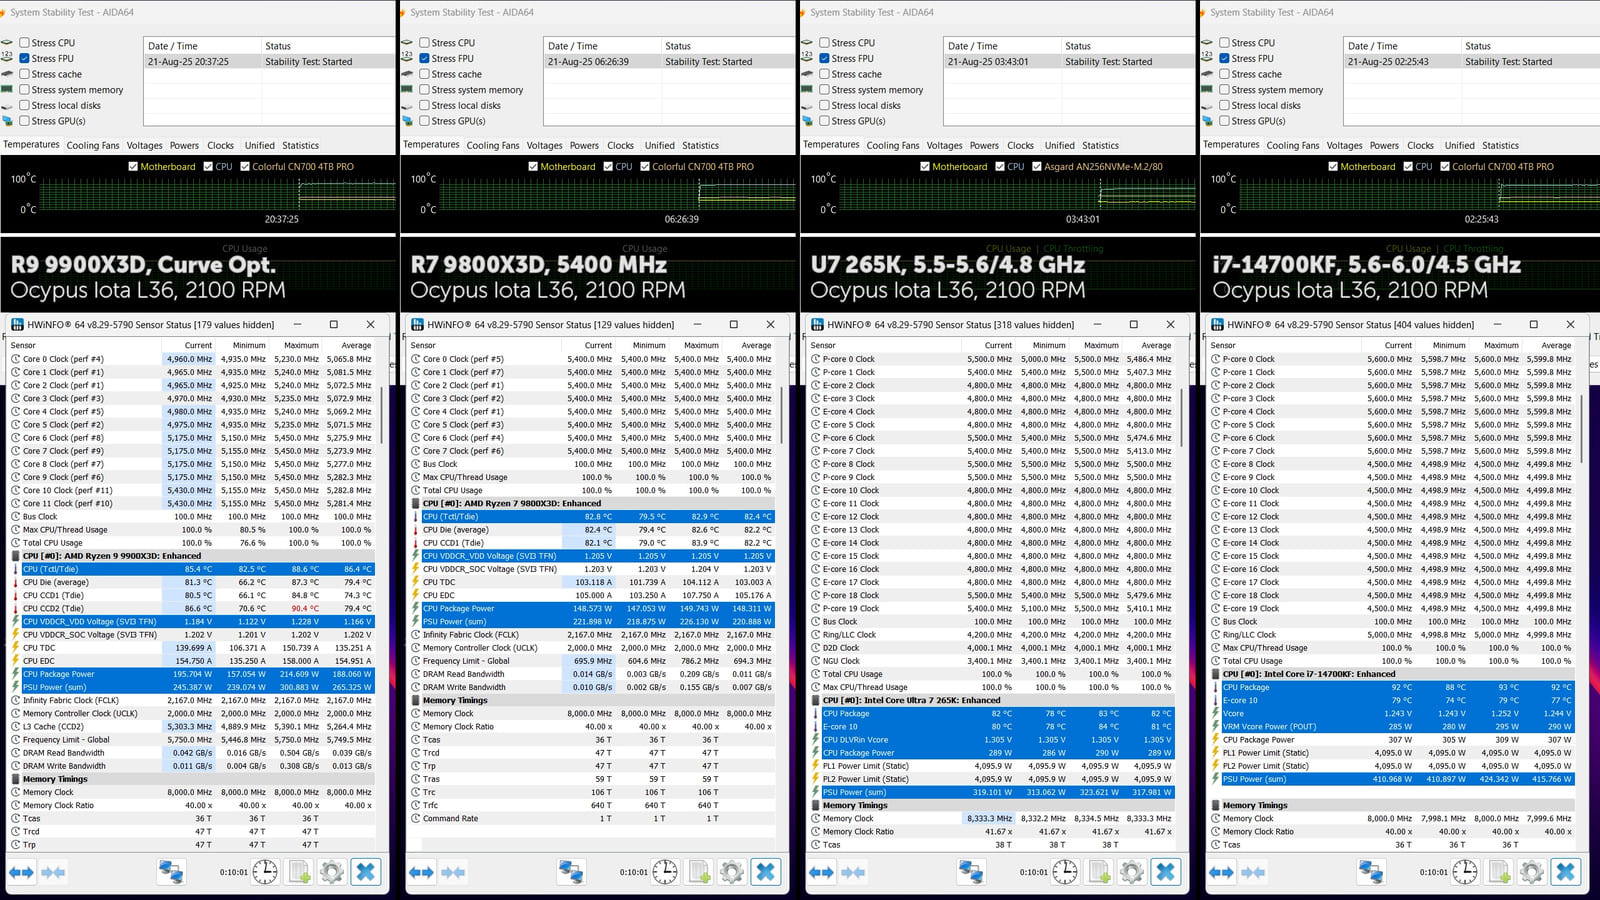This screenshot has width=1600, height=900.
Task: Click the Status column header in the 02:25:43 AIDA64 window
Action: pos(1530,46)
